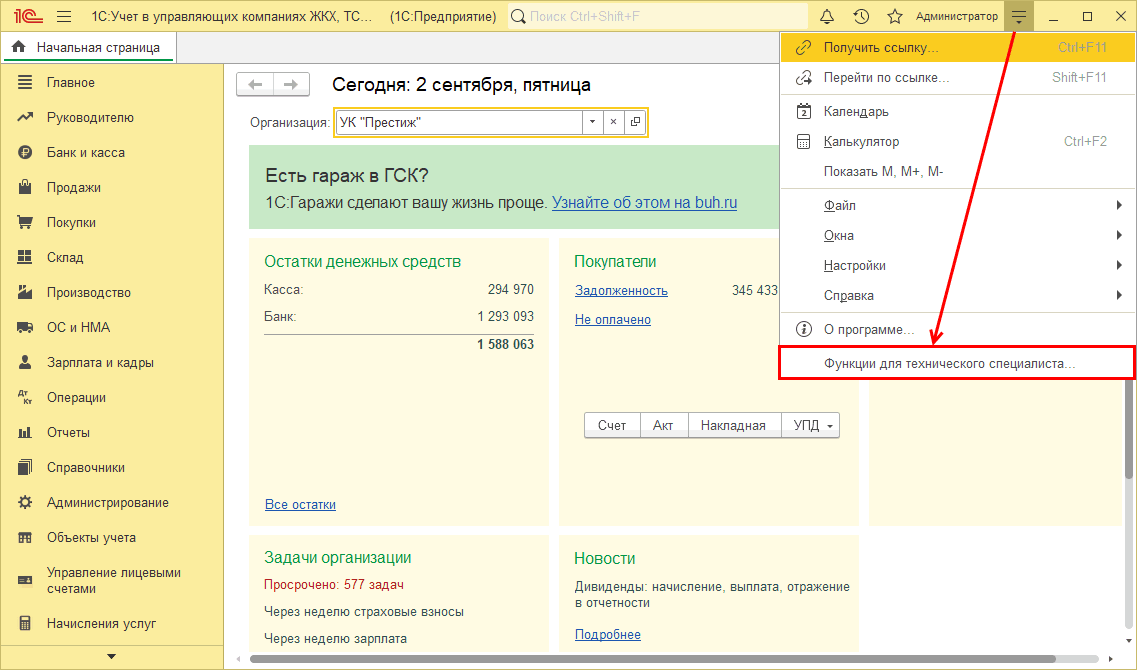Expand more sections at sidebar bottom arrow
Viewport: 1137px width, 670px height.
click(111, 657)
